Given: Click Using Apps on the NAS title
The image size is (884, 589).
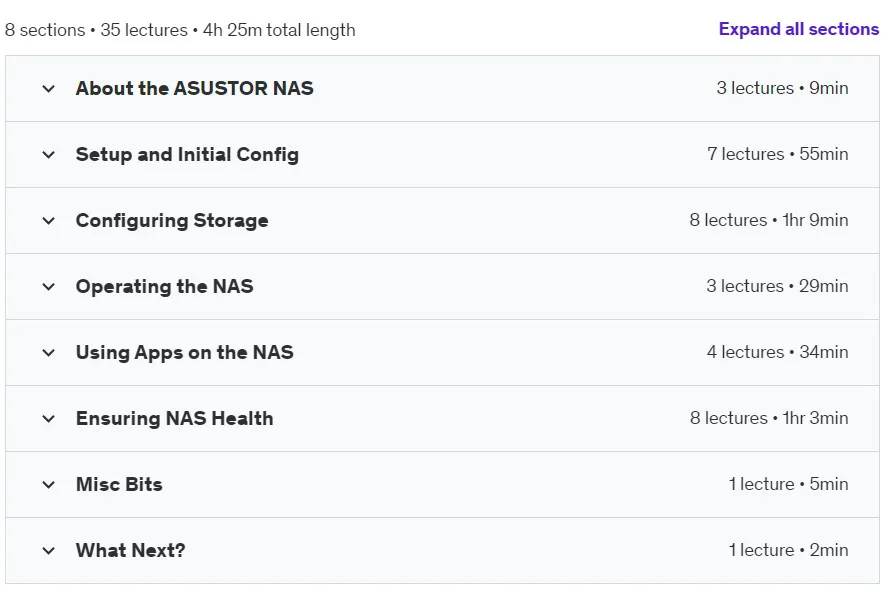Looking at the screenshot, I should pyautogui.click(x=185, y=352).
